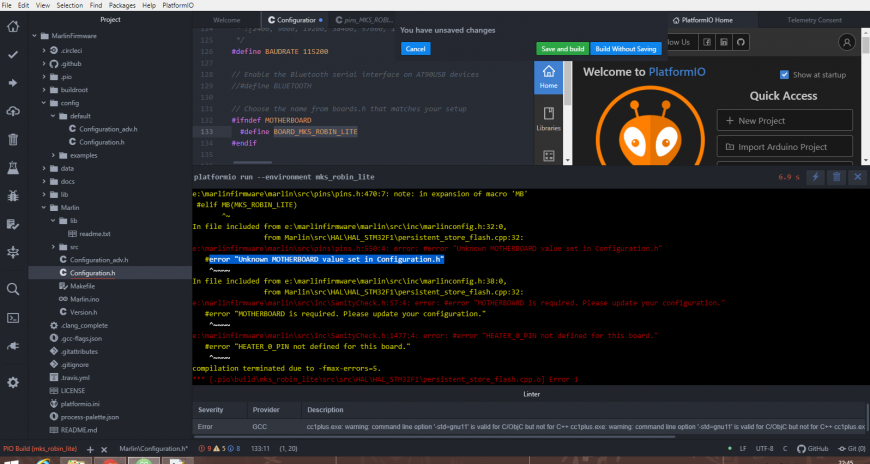Click the checklist tasks icon in left toolbar
Image resolution: width=870 pixels, height=464 pixels.
click(x=13, y=224)
